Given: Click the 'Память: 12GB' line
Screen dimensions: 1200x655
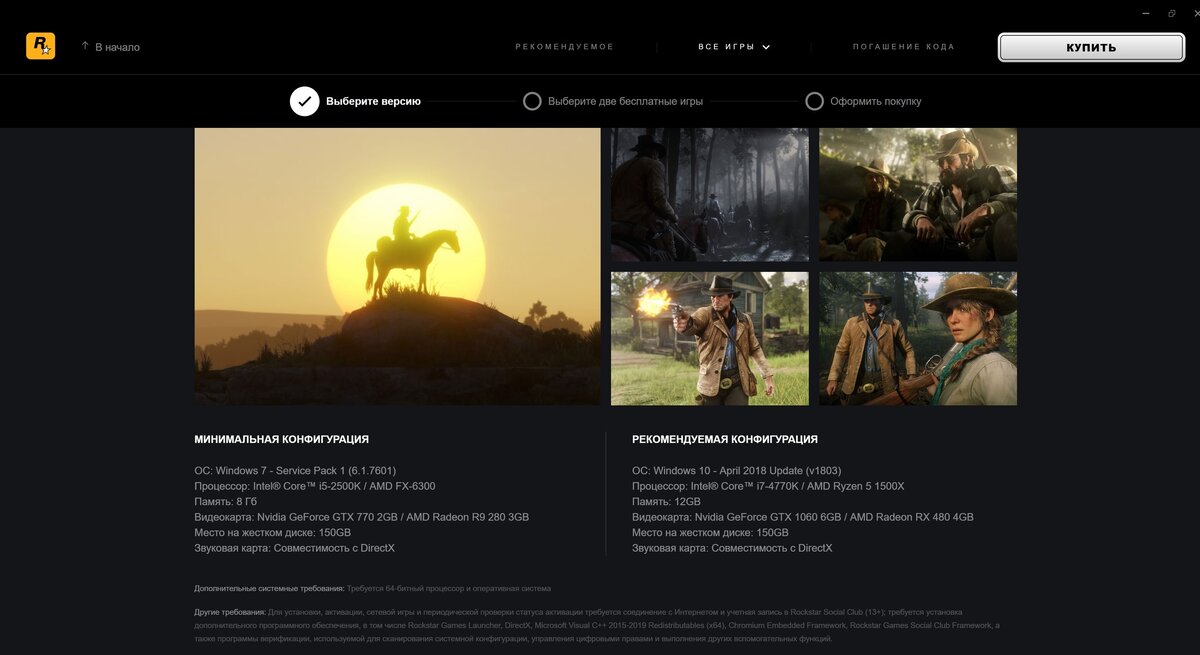Looking at the screenshot, I should click(x=666, y=502).
